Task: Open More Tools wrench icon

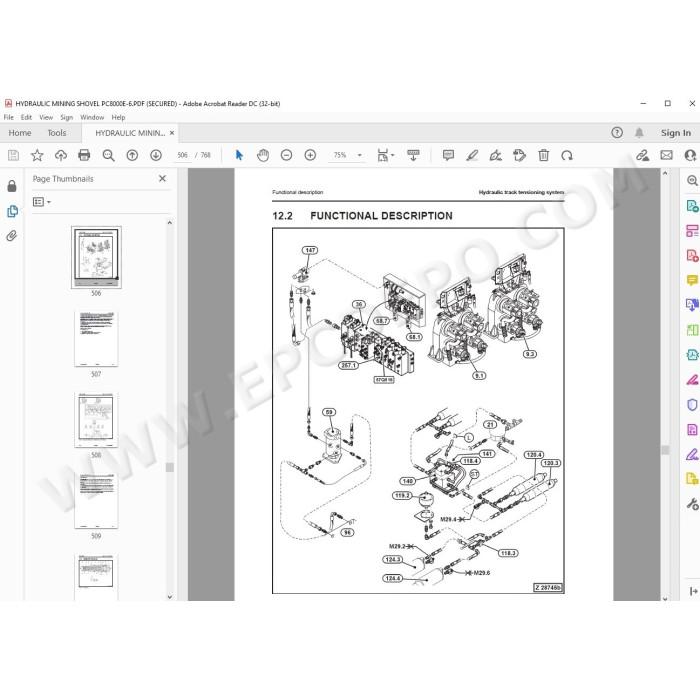Action: point(692,504)
